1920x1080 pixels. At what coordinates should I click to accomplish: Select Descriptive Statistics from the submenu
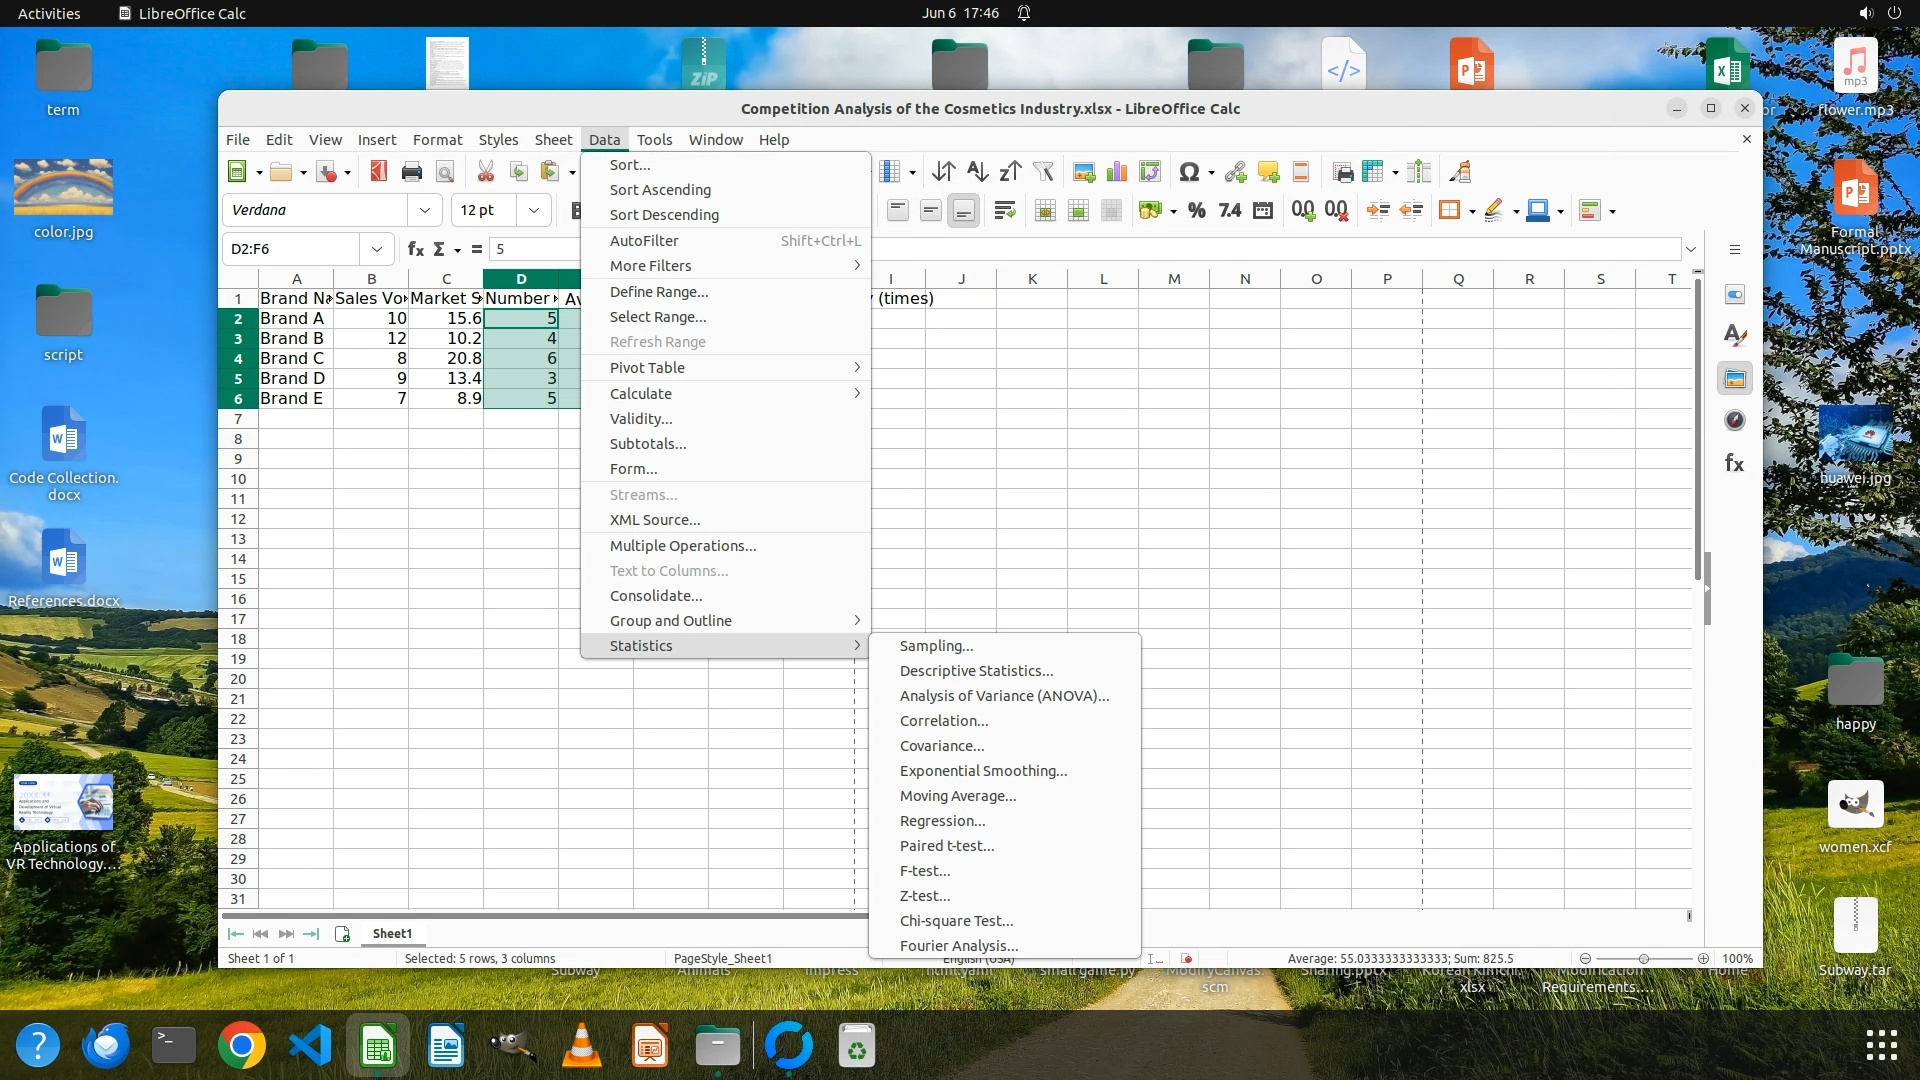tap(976, 671)
